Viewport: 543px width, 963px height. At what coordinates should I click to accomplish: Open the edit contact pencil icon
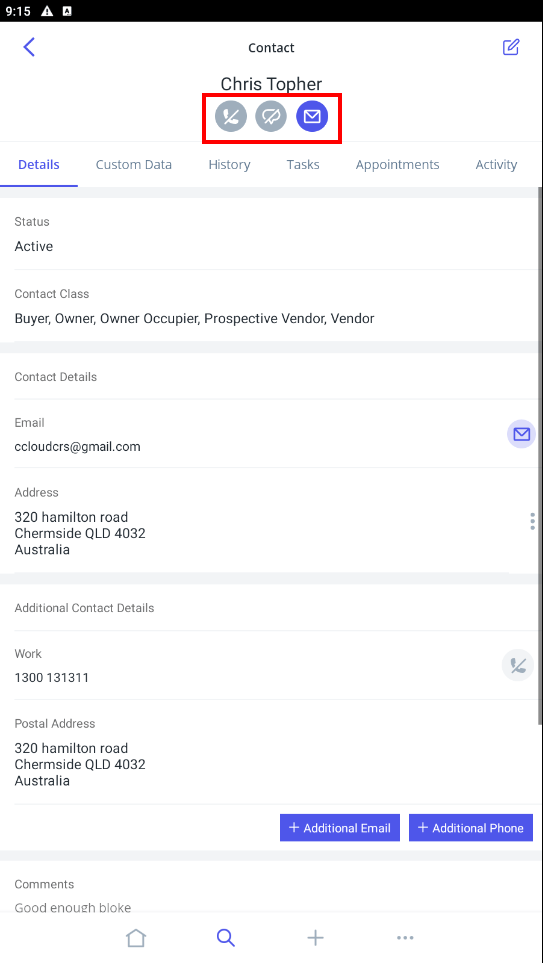click(x=511, y=47)
